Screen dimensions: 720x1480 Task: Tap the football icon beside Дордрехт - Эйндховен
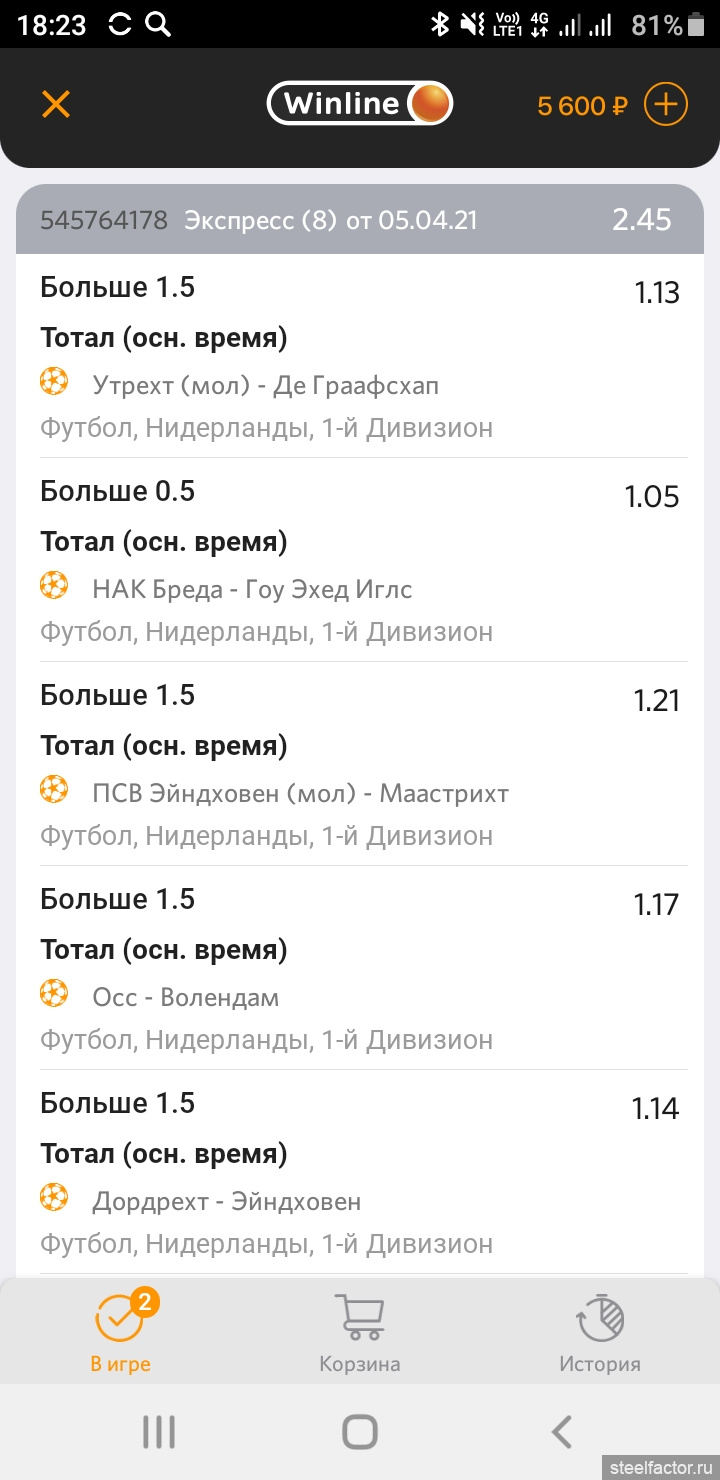tap(54, 1198)
